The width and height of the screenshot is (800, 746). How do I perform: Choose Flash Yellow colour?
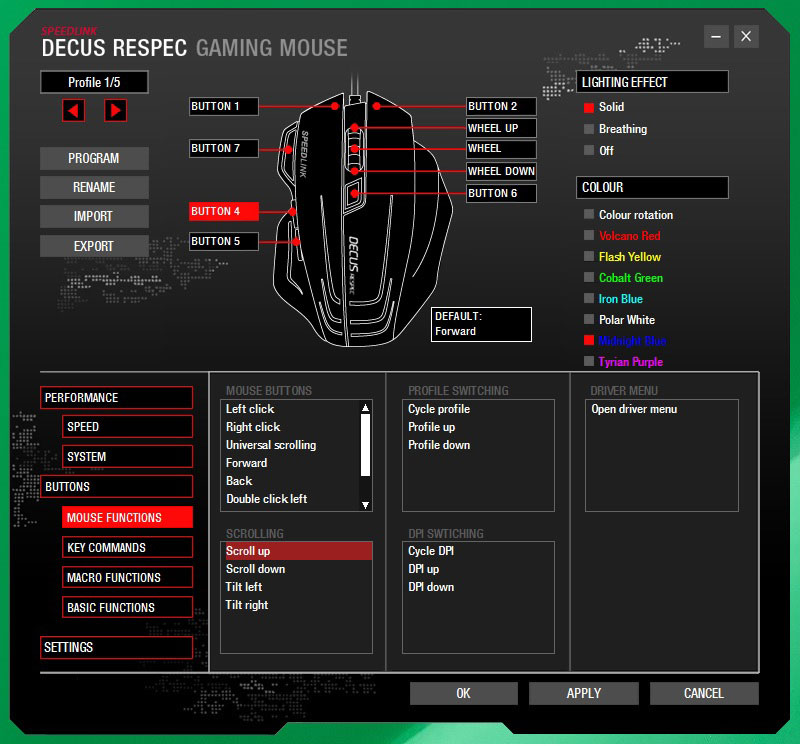click(589, 257)
